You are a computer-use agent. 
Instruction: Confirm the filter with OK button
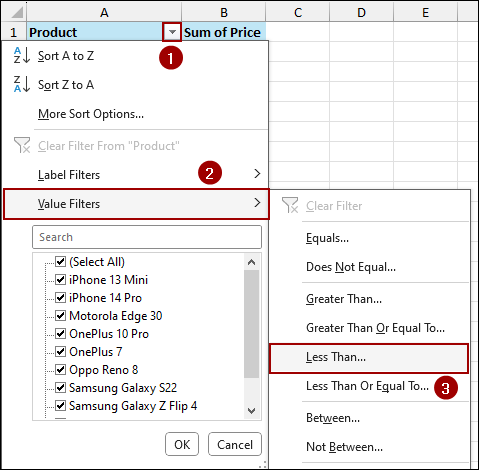182,444
